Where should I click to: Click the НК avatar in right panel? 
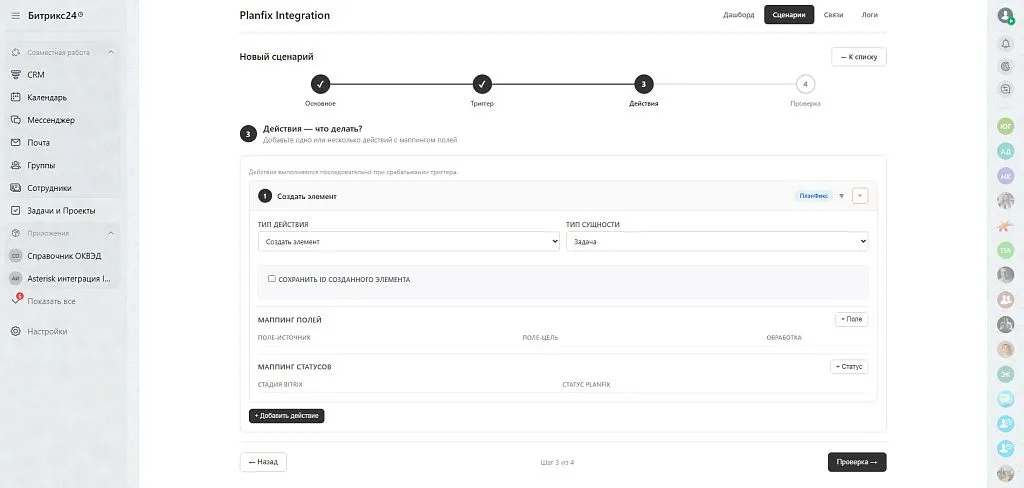[1006, 176]
